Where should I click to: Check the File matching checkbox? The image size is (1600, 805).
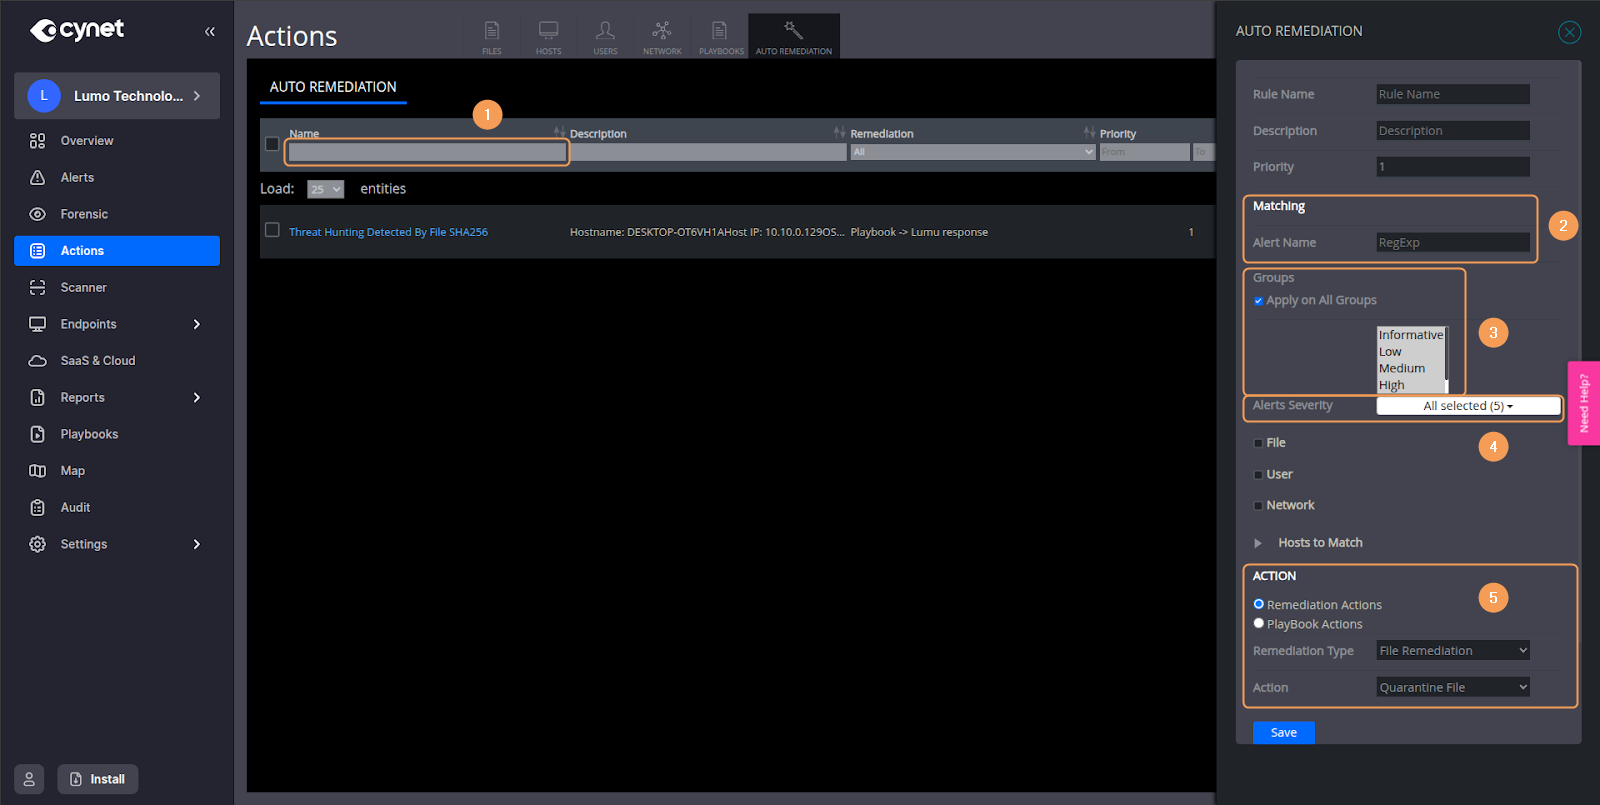1259,443
